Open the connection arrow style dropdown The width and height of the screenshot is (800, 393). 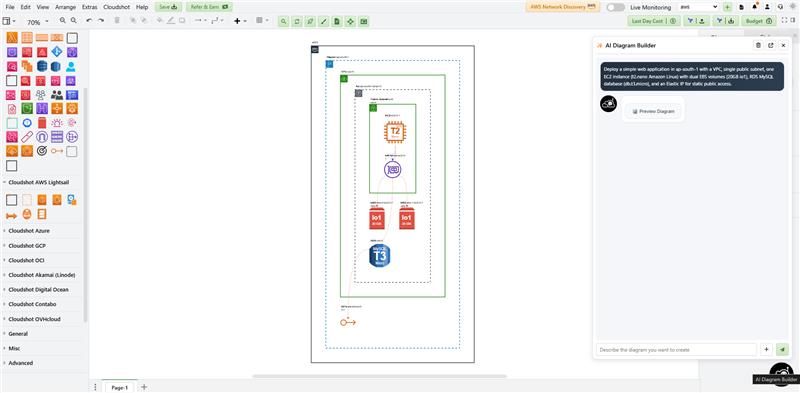pos(201,21)
